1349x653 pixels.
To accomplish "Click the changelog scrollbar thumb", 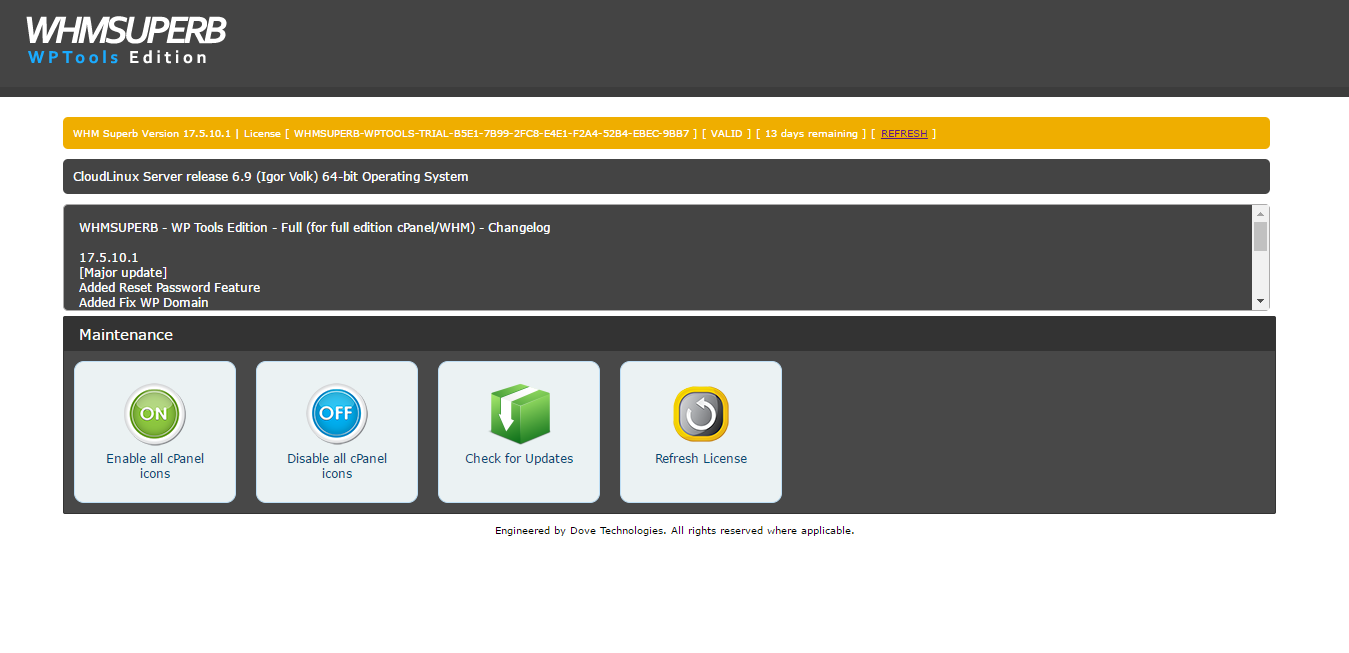I will pyautogui.click(x=1261, y=234).
